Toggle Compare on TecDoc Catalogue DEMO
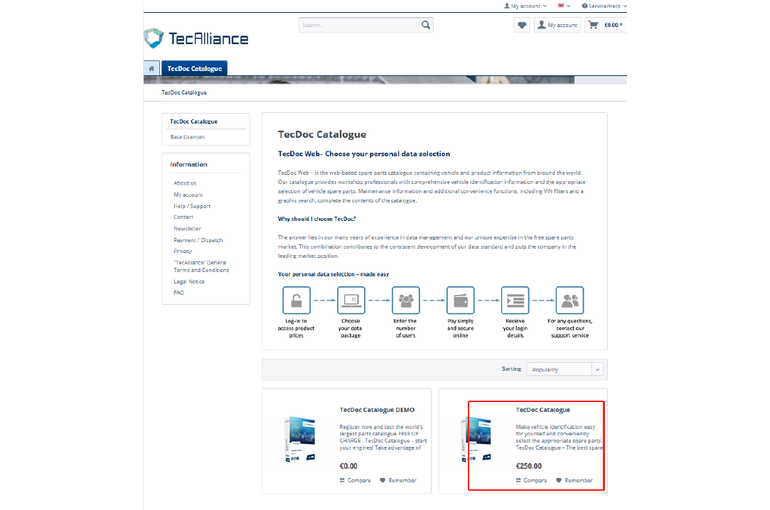Image resolution: width=770 pixels, height=510 pixels. tap(355, 480)
